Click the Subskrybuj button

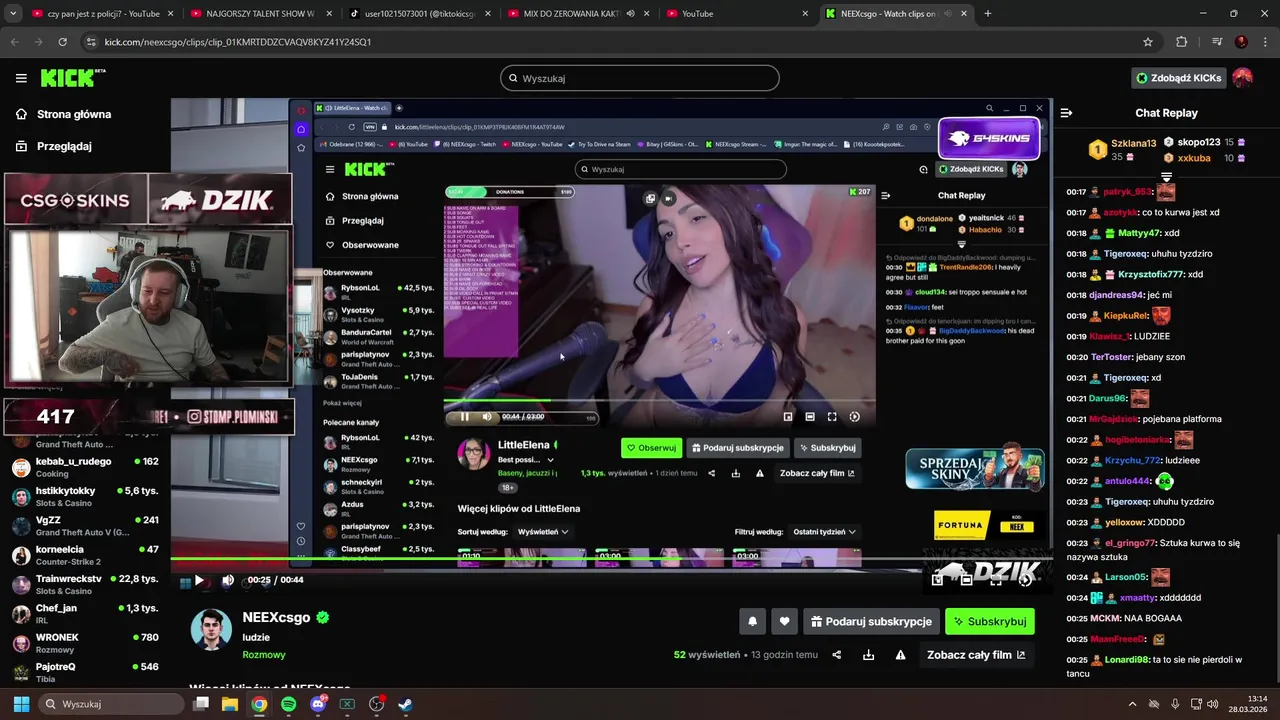click(990, 621)
